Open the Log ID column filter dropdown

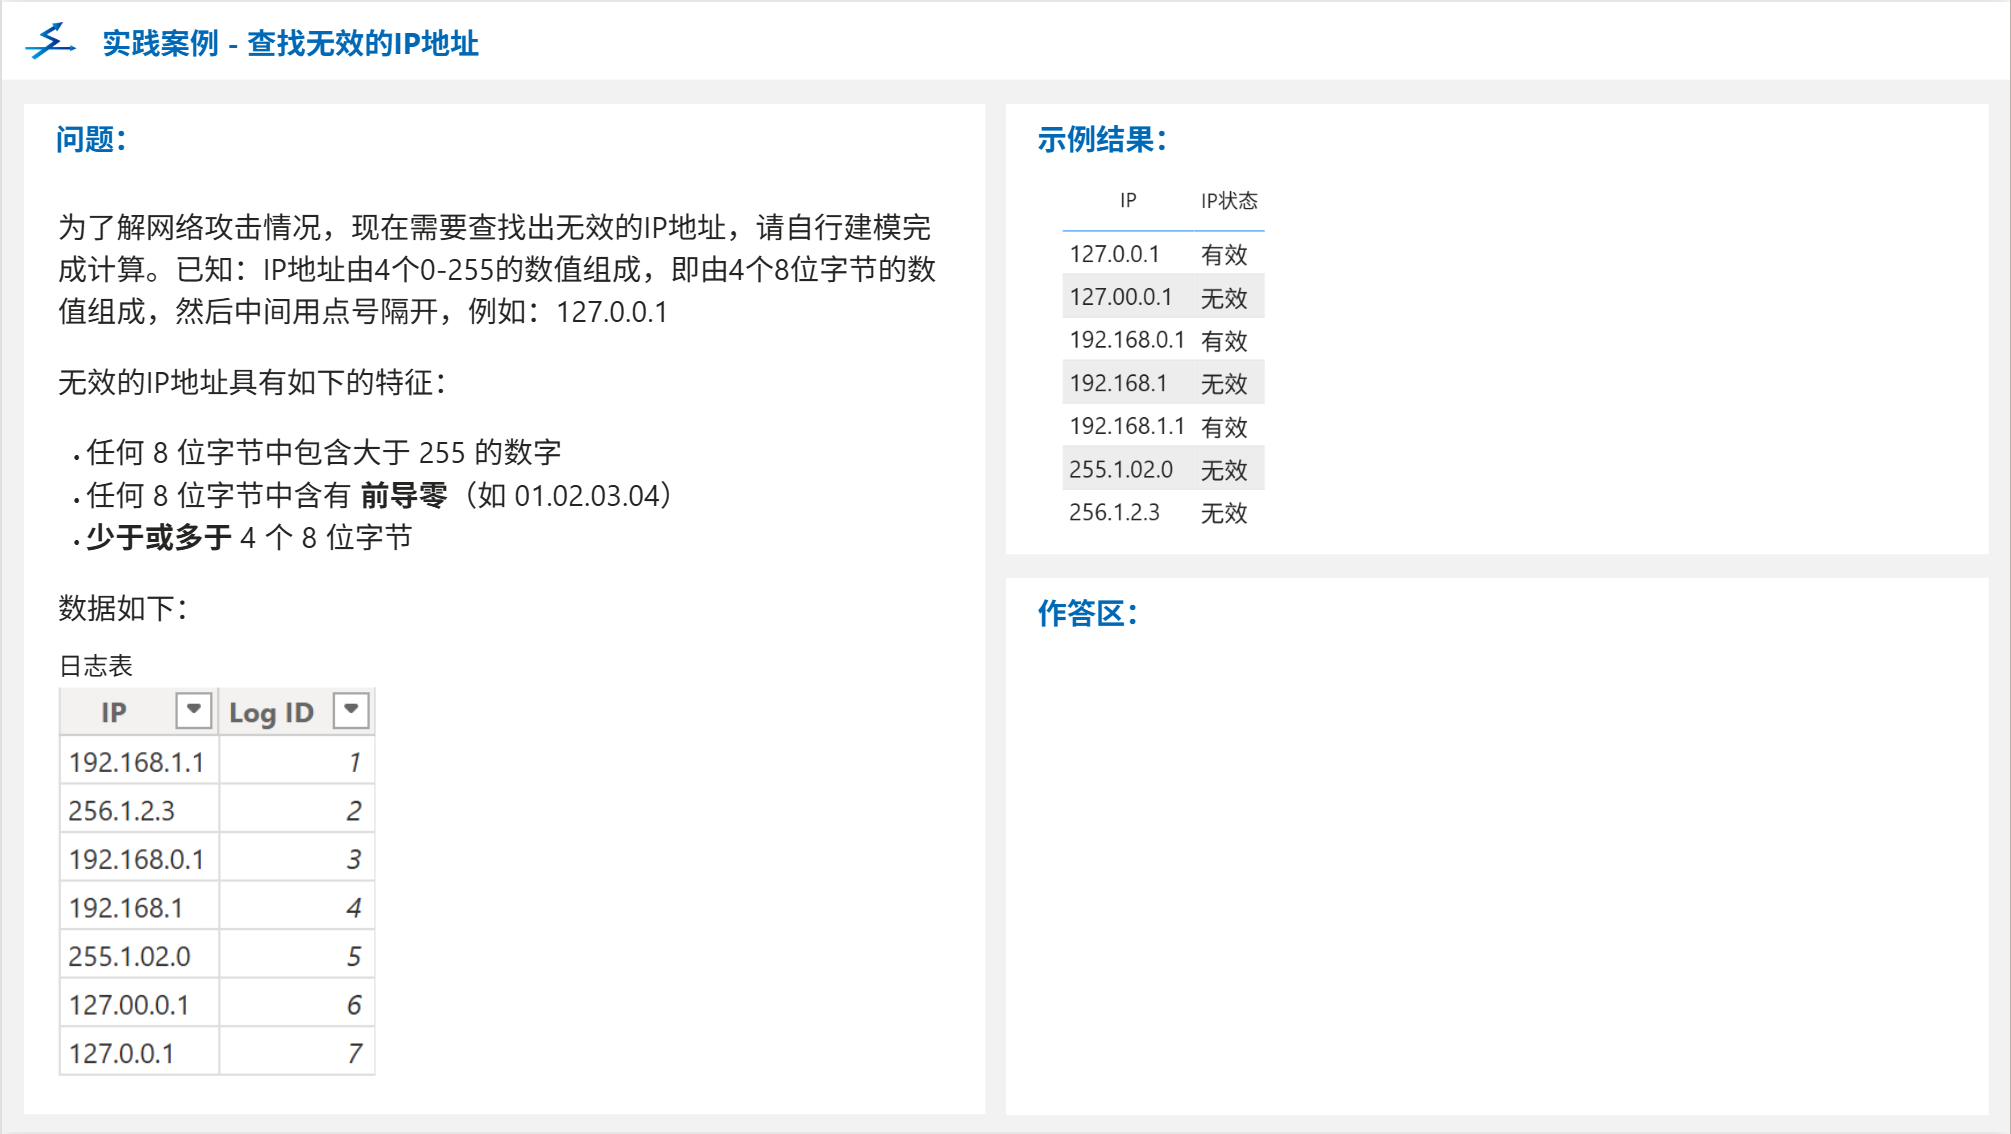tap(350, 710)
